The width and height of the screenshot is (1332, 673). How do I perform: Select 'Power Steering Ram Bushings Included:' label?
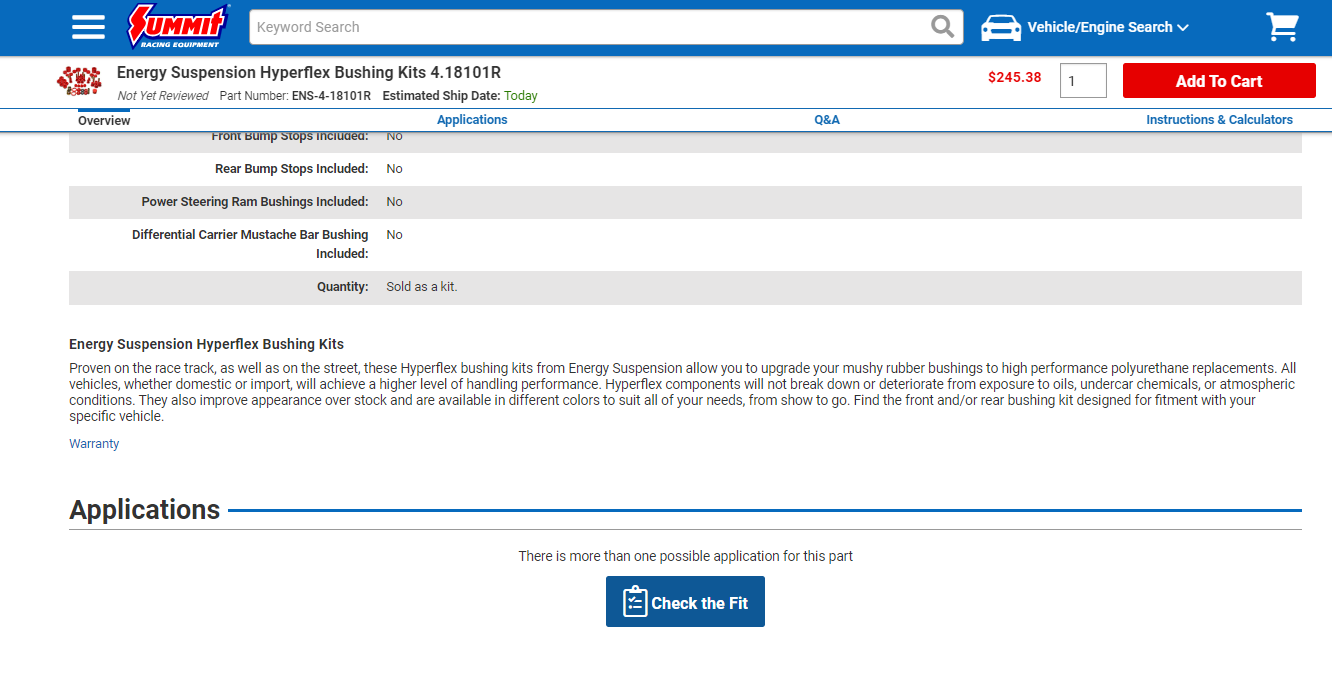(x=255, y=202)
